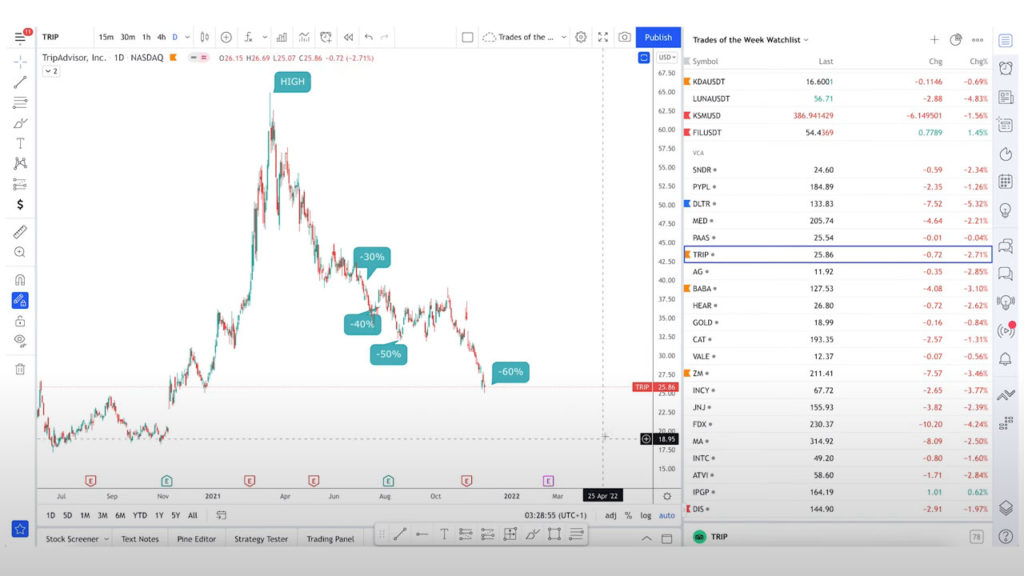
Task: Expand the collapsed indicators legend showing 2
Action: coord(51,71)
